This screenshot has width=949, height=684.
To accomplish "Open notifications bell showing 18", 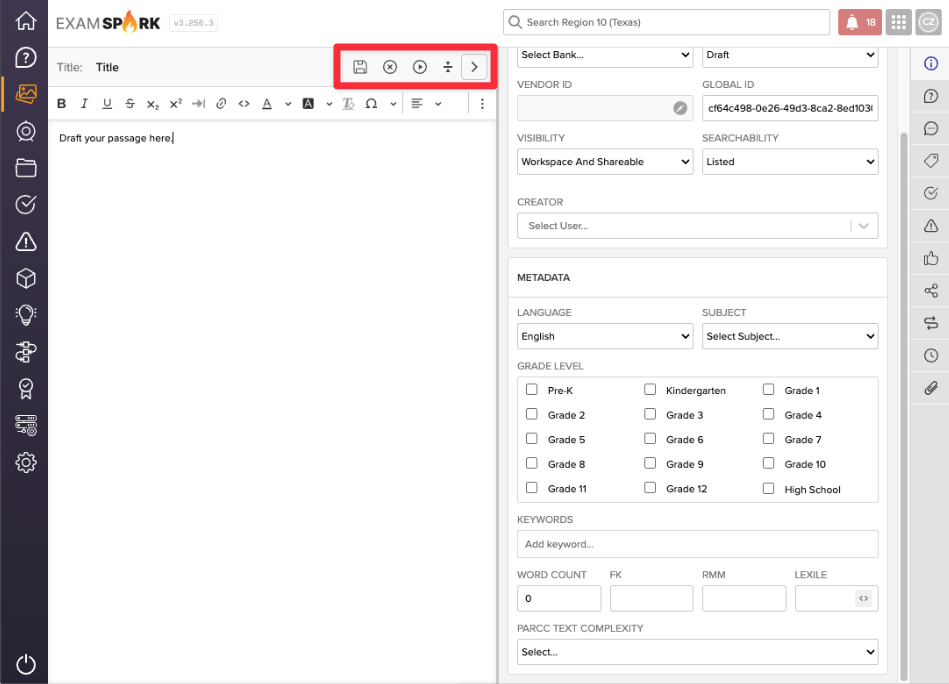I will [x=859, y=22].
